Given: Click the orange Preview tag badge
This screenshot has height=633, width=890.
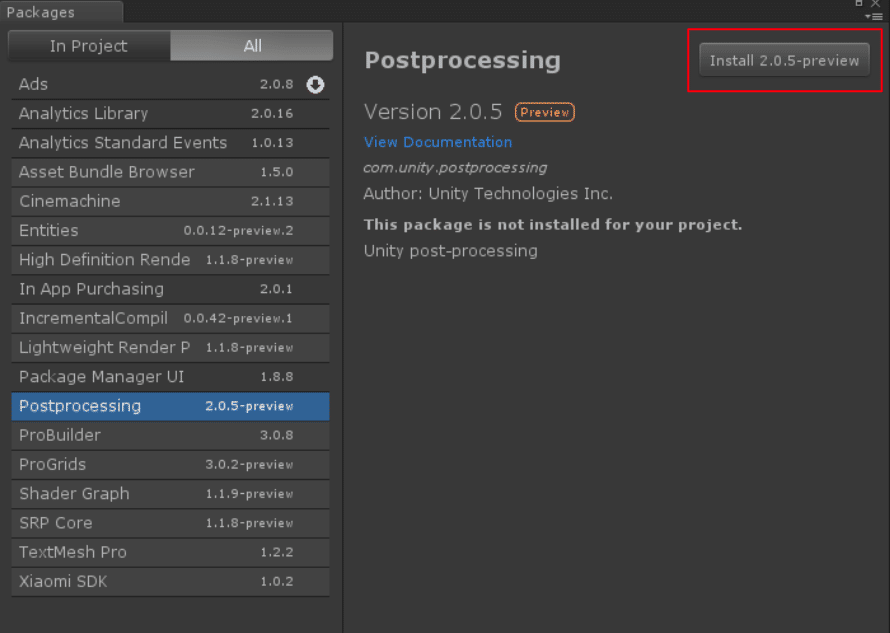Looking at the screenshot, I should pyautogui.click(x=544, y=112).
